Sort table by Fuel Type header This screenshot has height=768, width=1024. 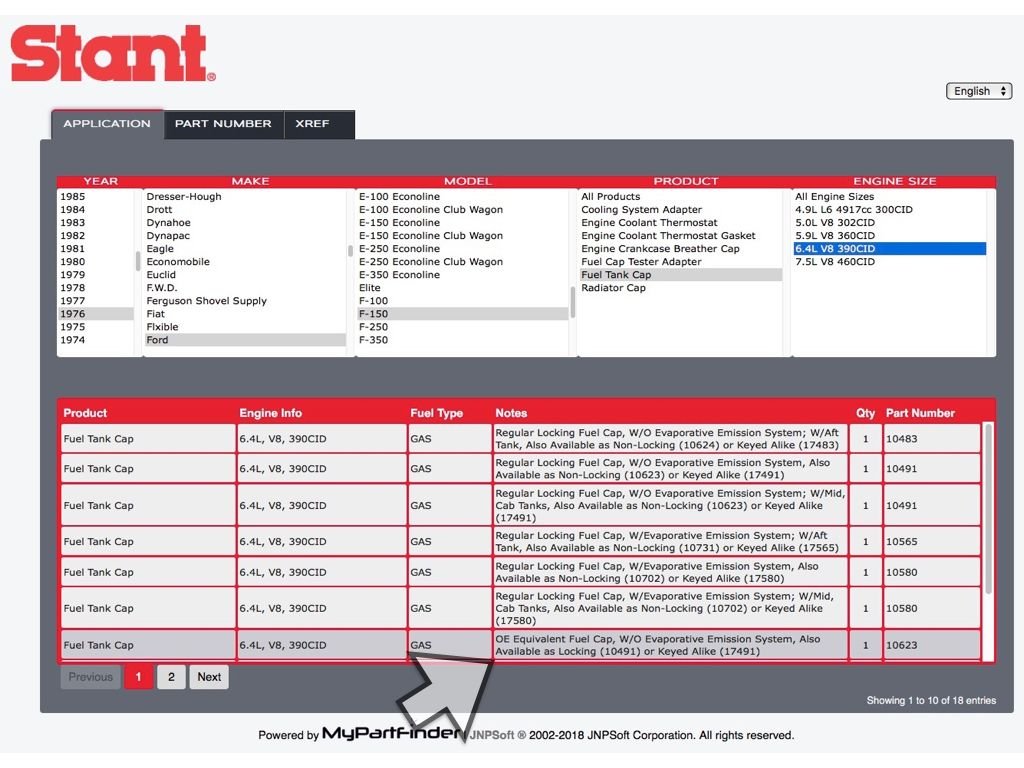[437, 413]
